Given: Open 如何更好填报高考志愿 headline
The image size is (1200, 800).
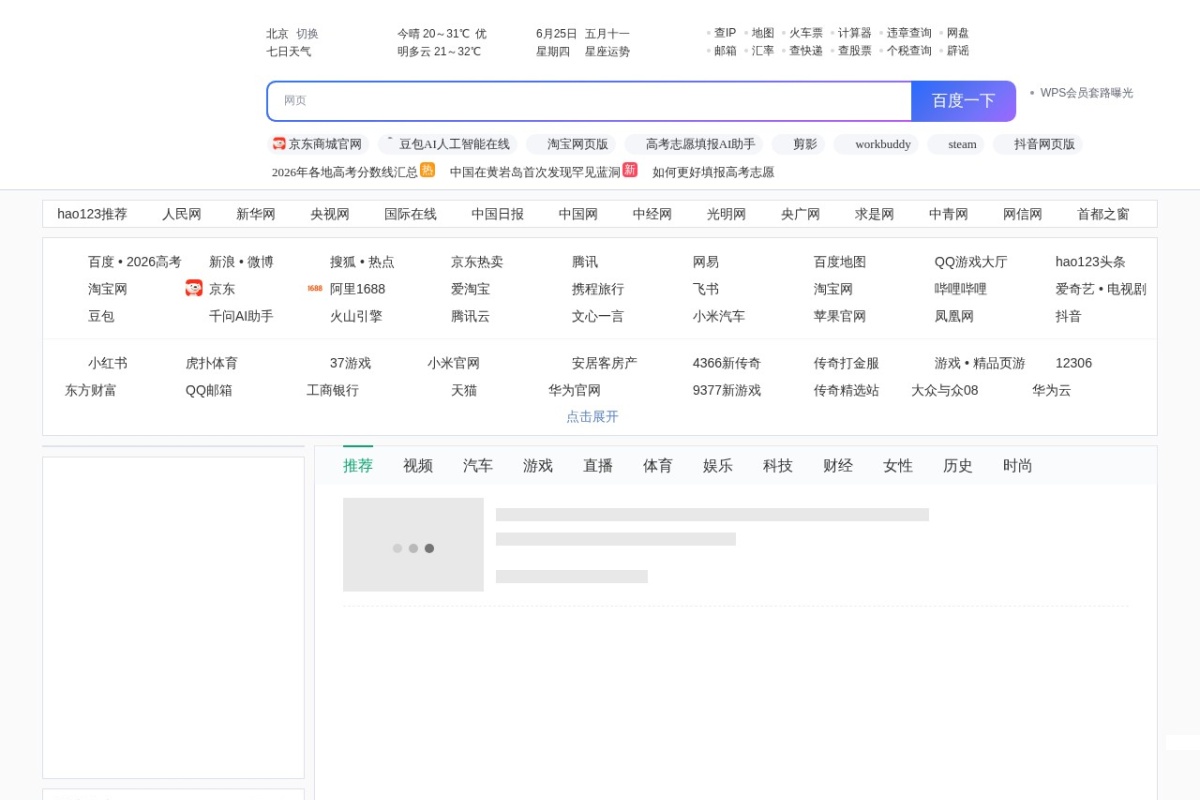Looking at the screenshot, I should (x=713, y=172).
